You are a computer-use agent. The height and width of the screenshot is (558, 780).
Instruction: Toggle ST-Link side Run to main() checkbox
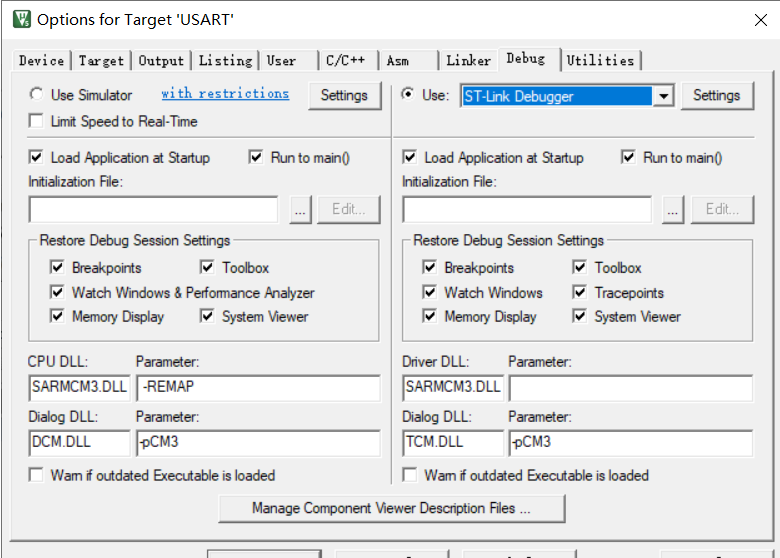(628, 157)
